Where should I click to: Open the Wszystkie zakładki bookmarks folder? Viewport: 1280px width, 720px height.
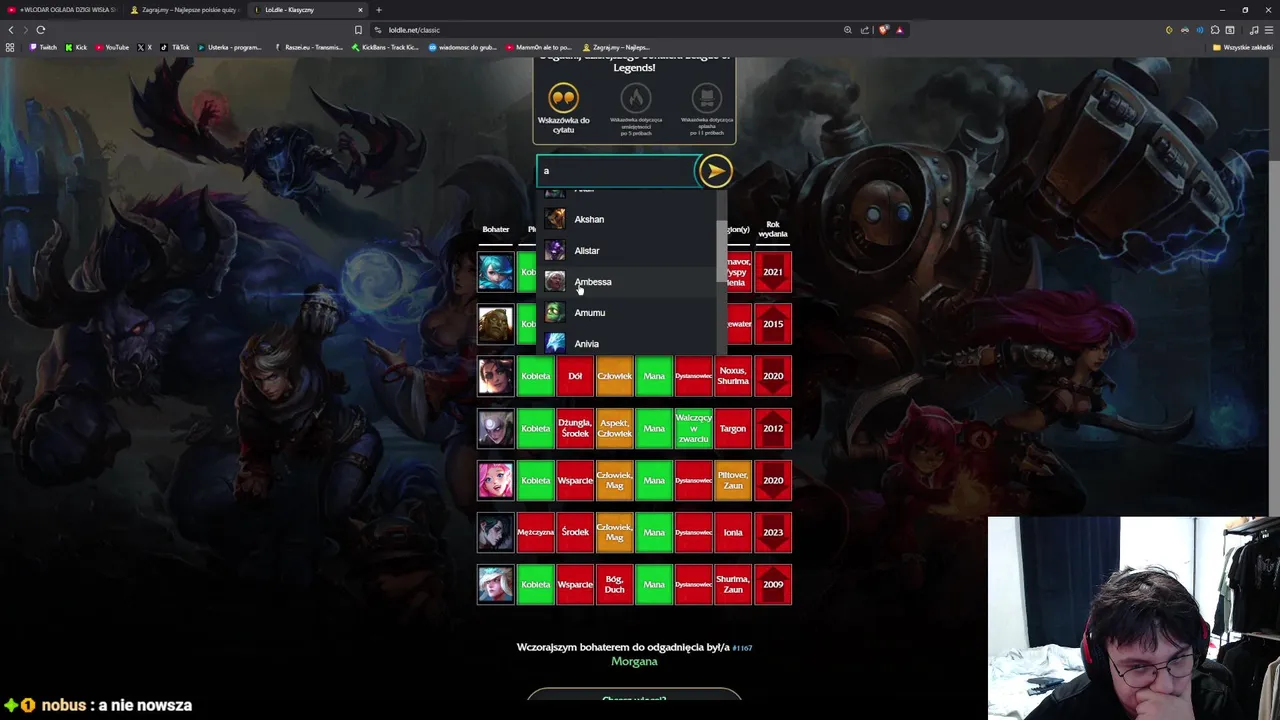[1242, 47]
